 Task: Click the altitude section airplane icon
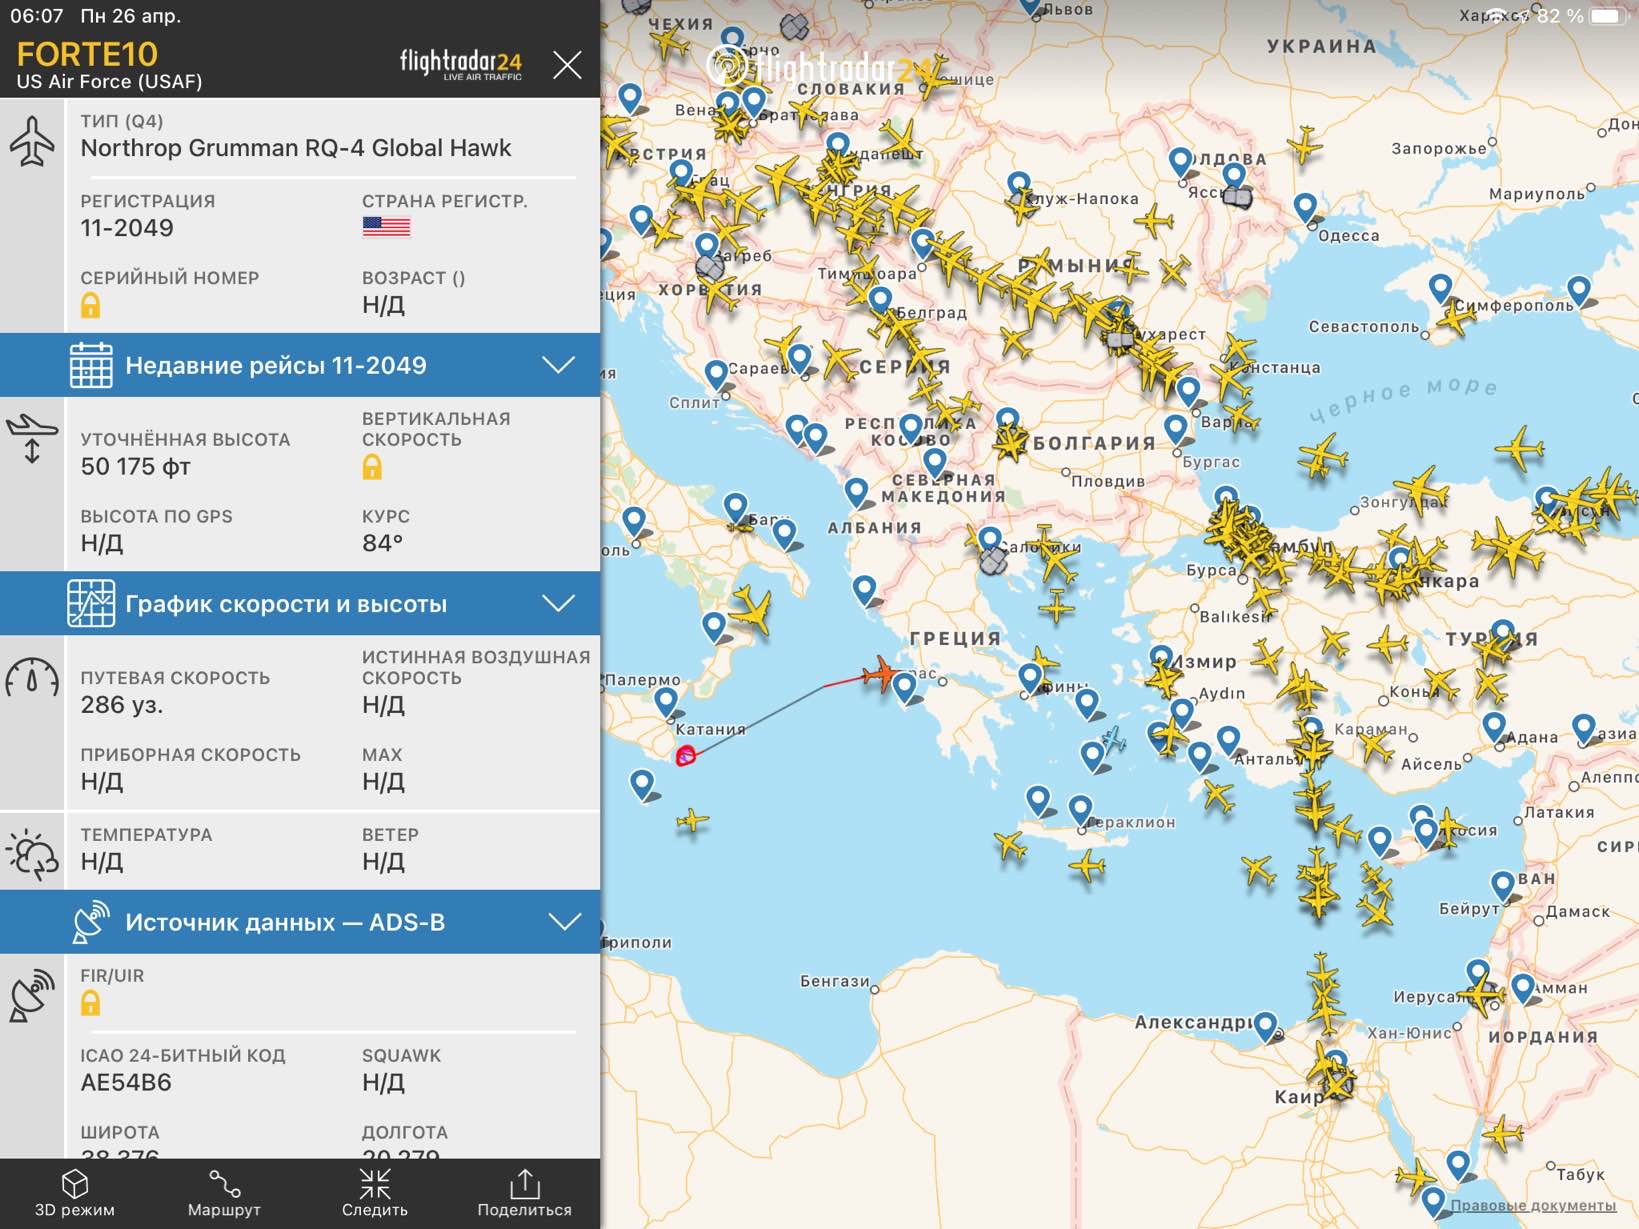click(x=32, y=438)
